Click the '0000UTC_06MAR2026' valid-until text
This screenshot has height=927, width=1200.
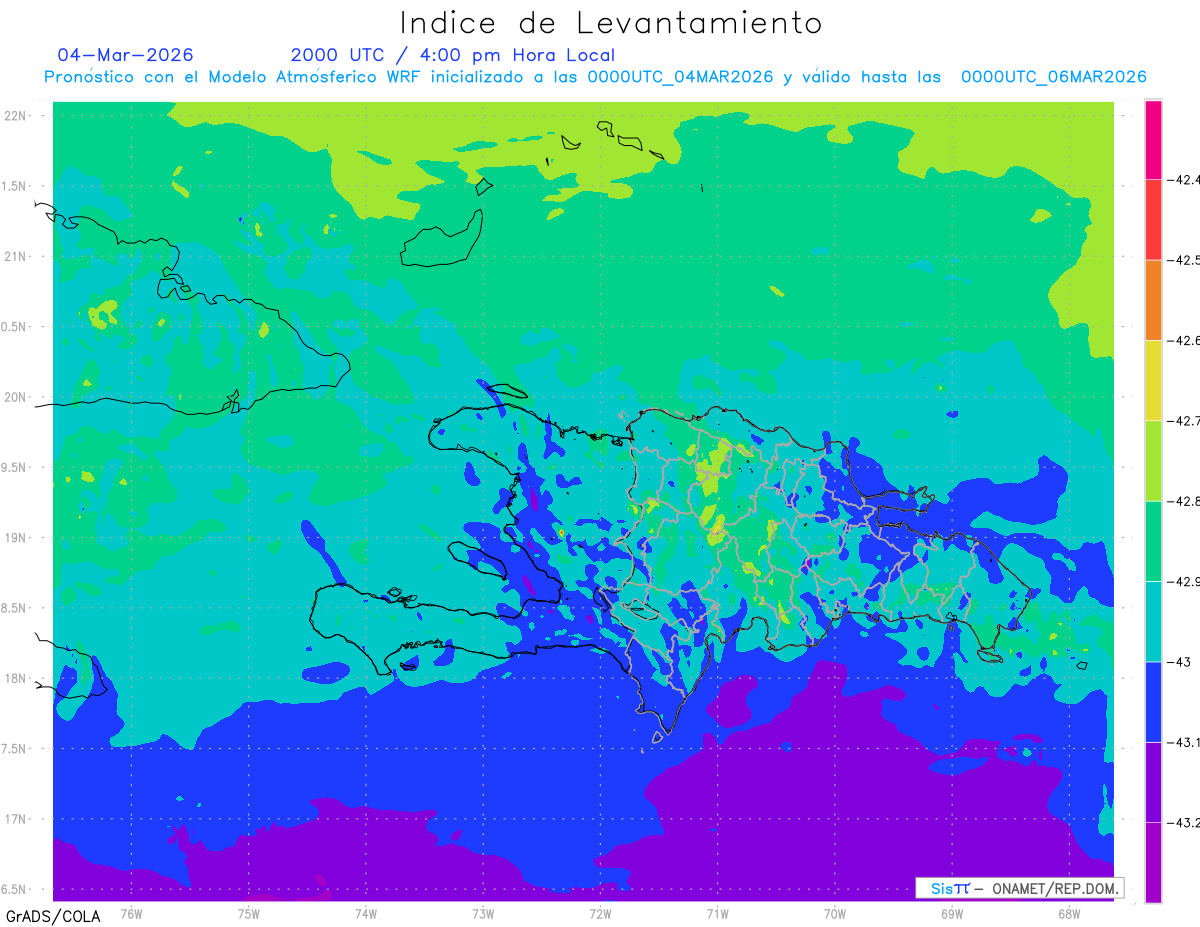(1053, 77)
